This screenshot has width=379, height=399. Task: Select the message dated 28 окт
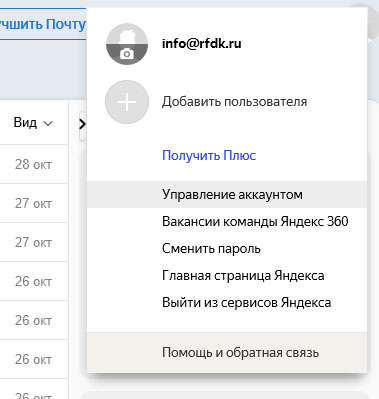(33, 164)
